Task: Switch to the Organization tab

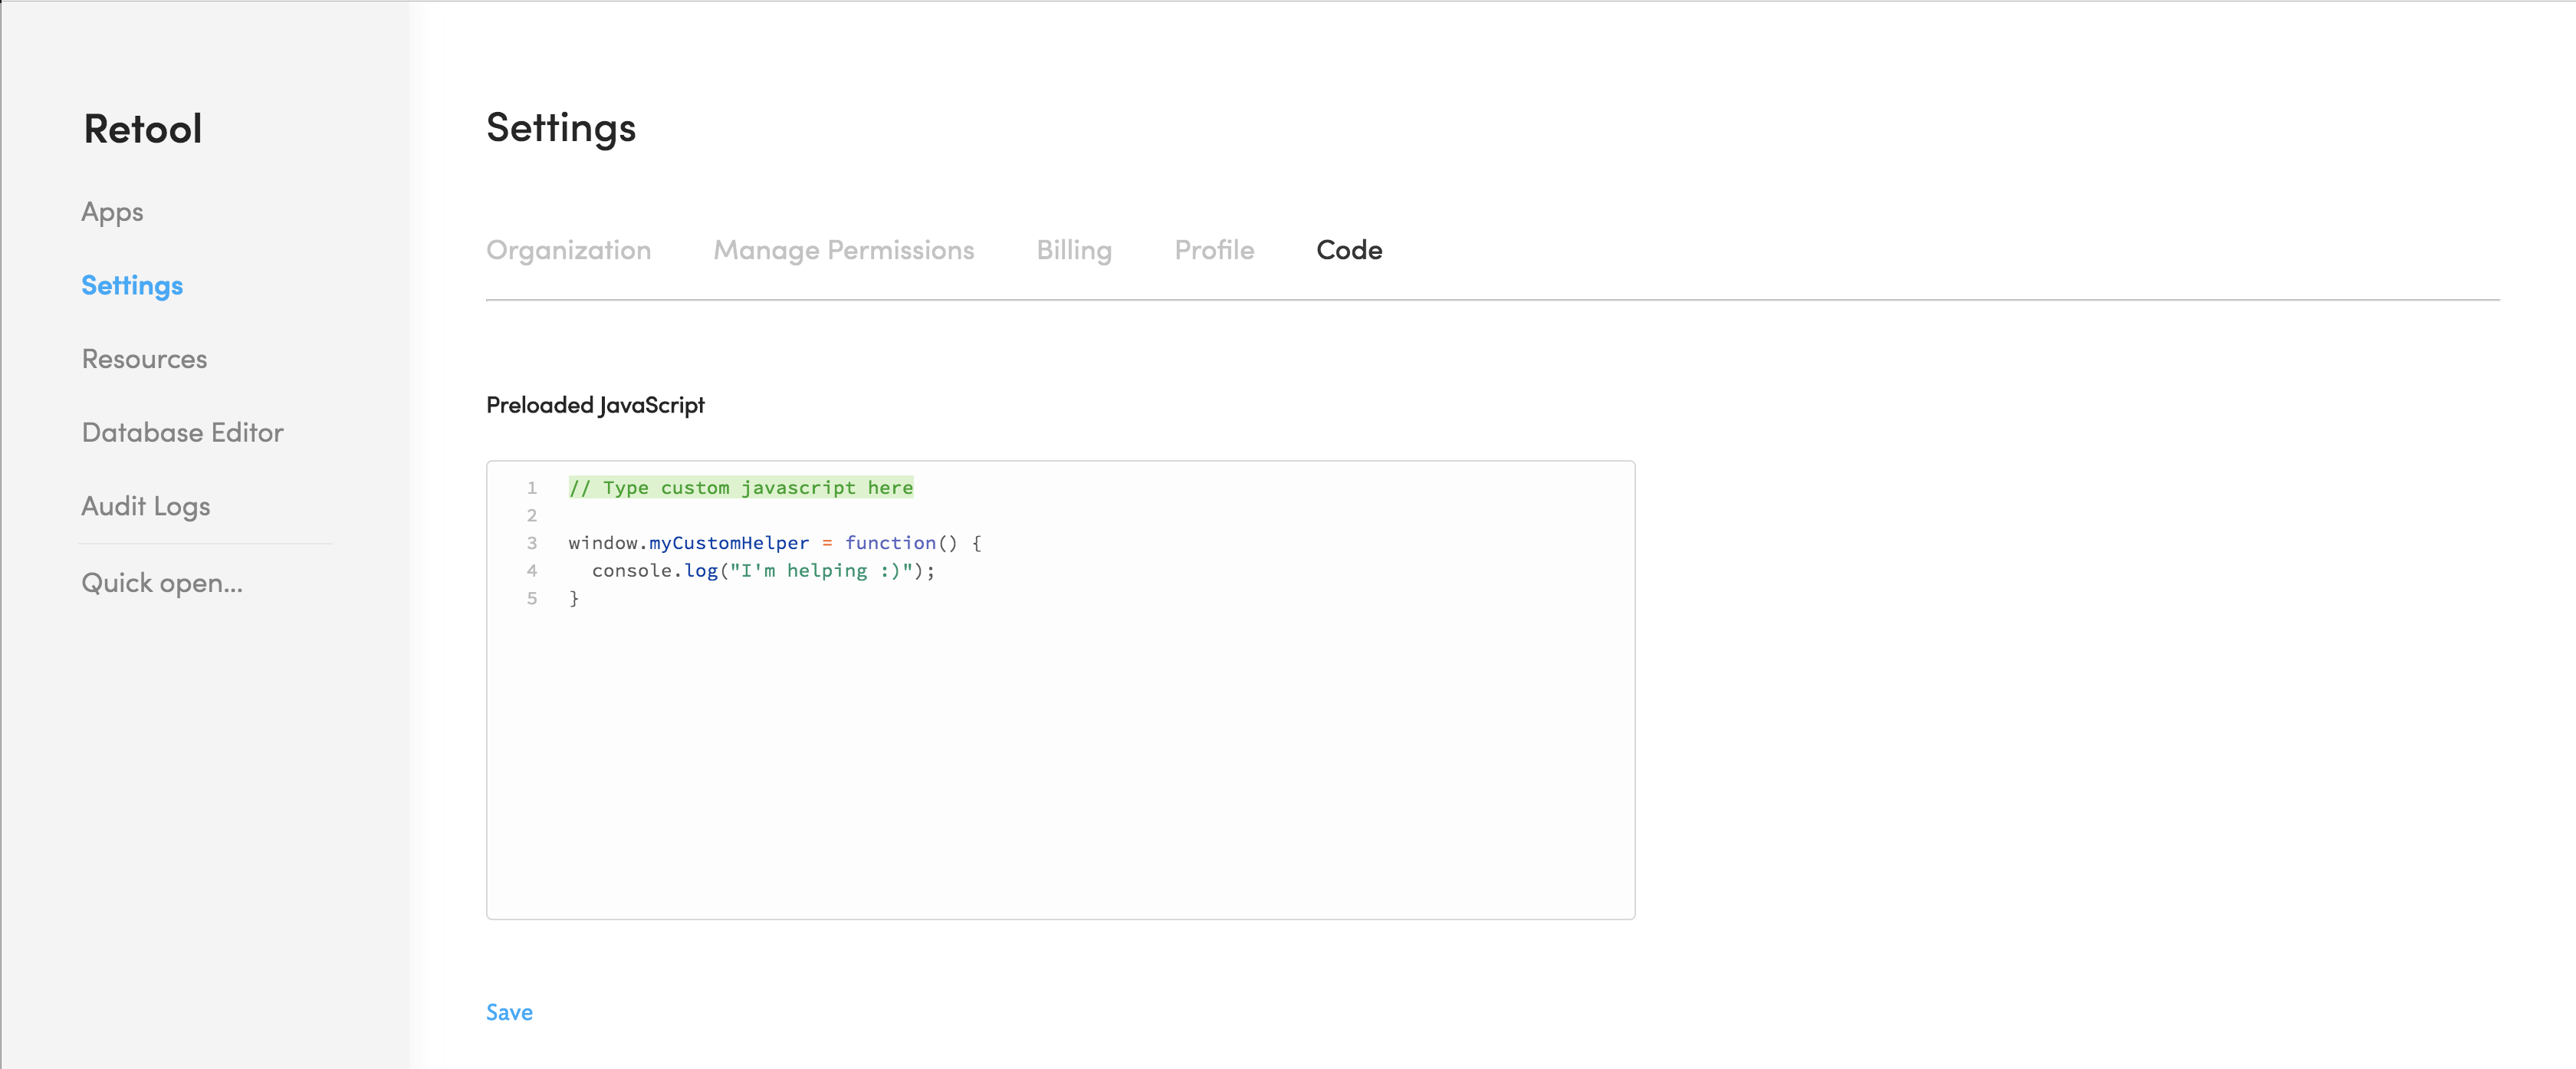Action: coord(568,250)
